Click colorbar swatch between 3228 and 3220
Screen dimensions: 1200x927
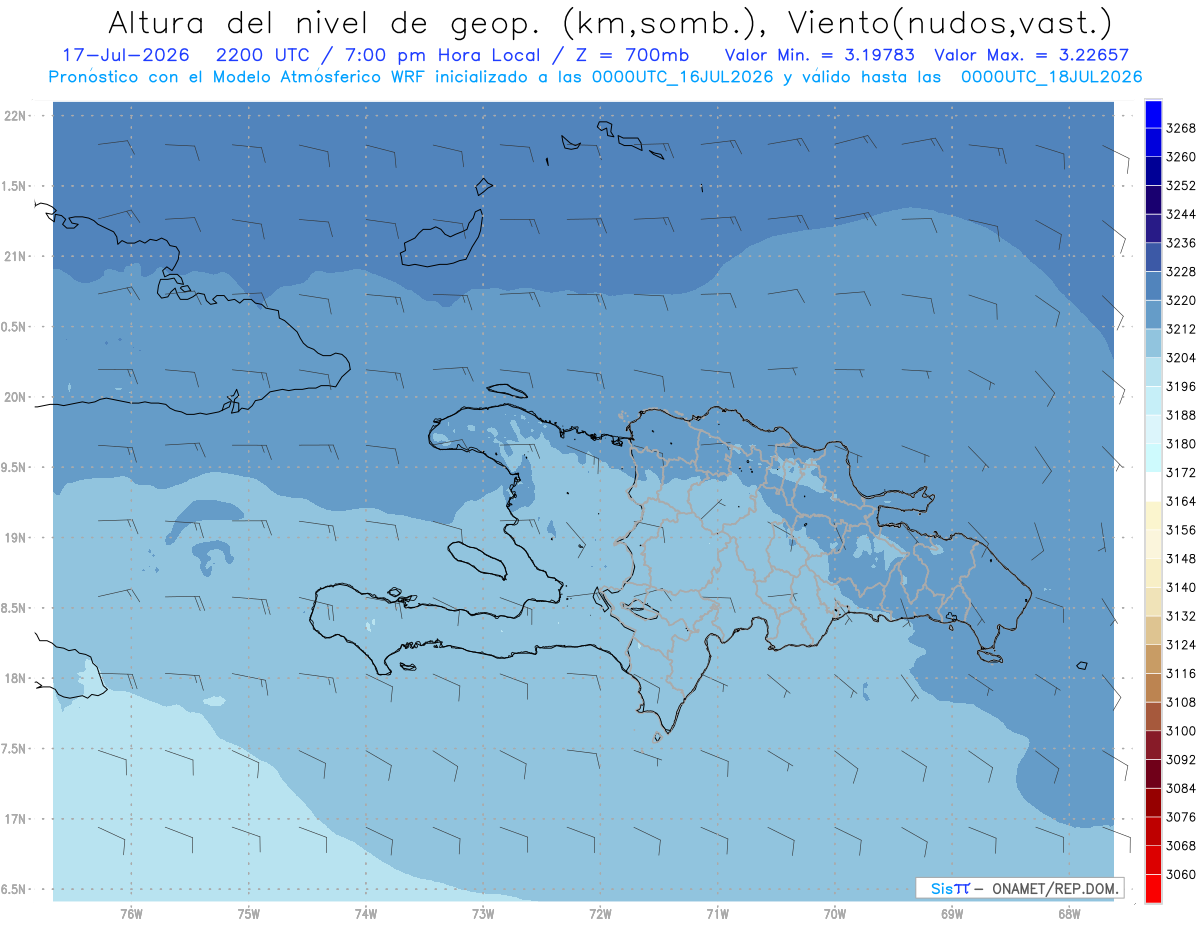tap(1153, 285)
